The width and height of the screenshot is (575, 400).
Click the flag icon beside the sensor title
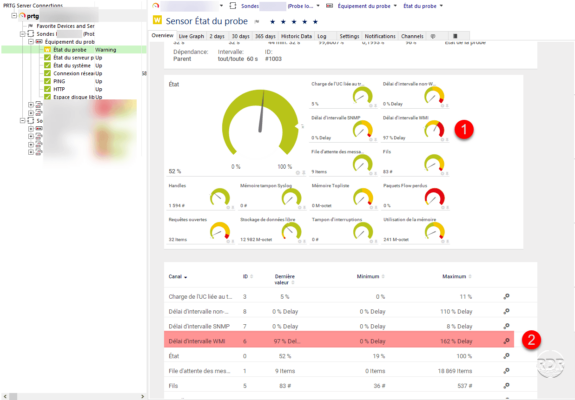click(257, 22)
